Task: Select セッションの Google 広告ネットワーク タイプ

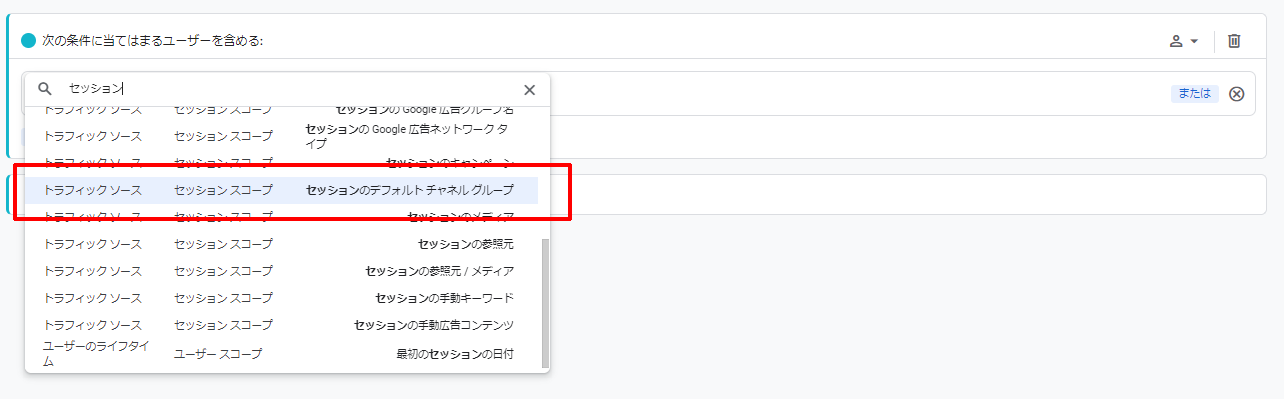Action: [282, 136]
